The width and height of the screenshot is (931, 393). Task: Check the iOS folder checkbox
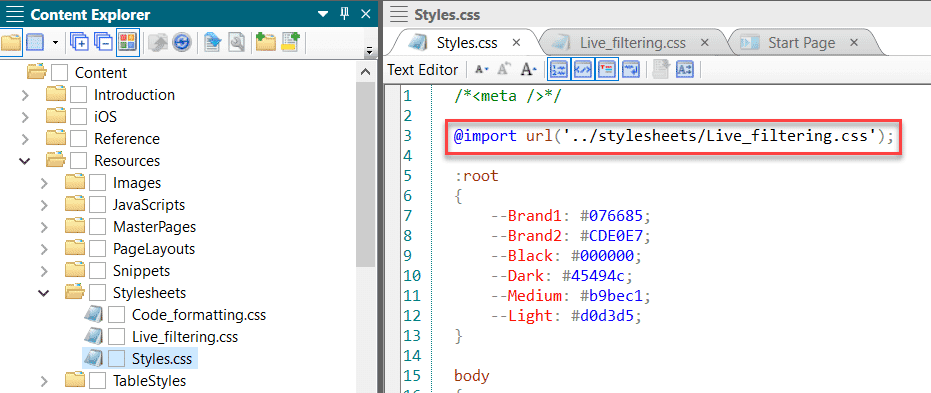coord(78,117)
